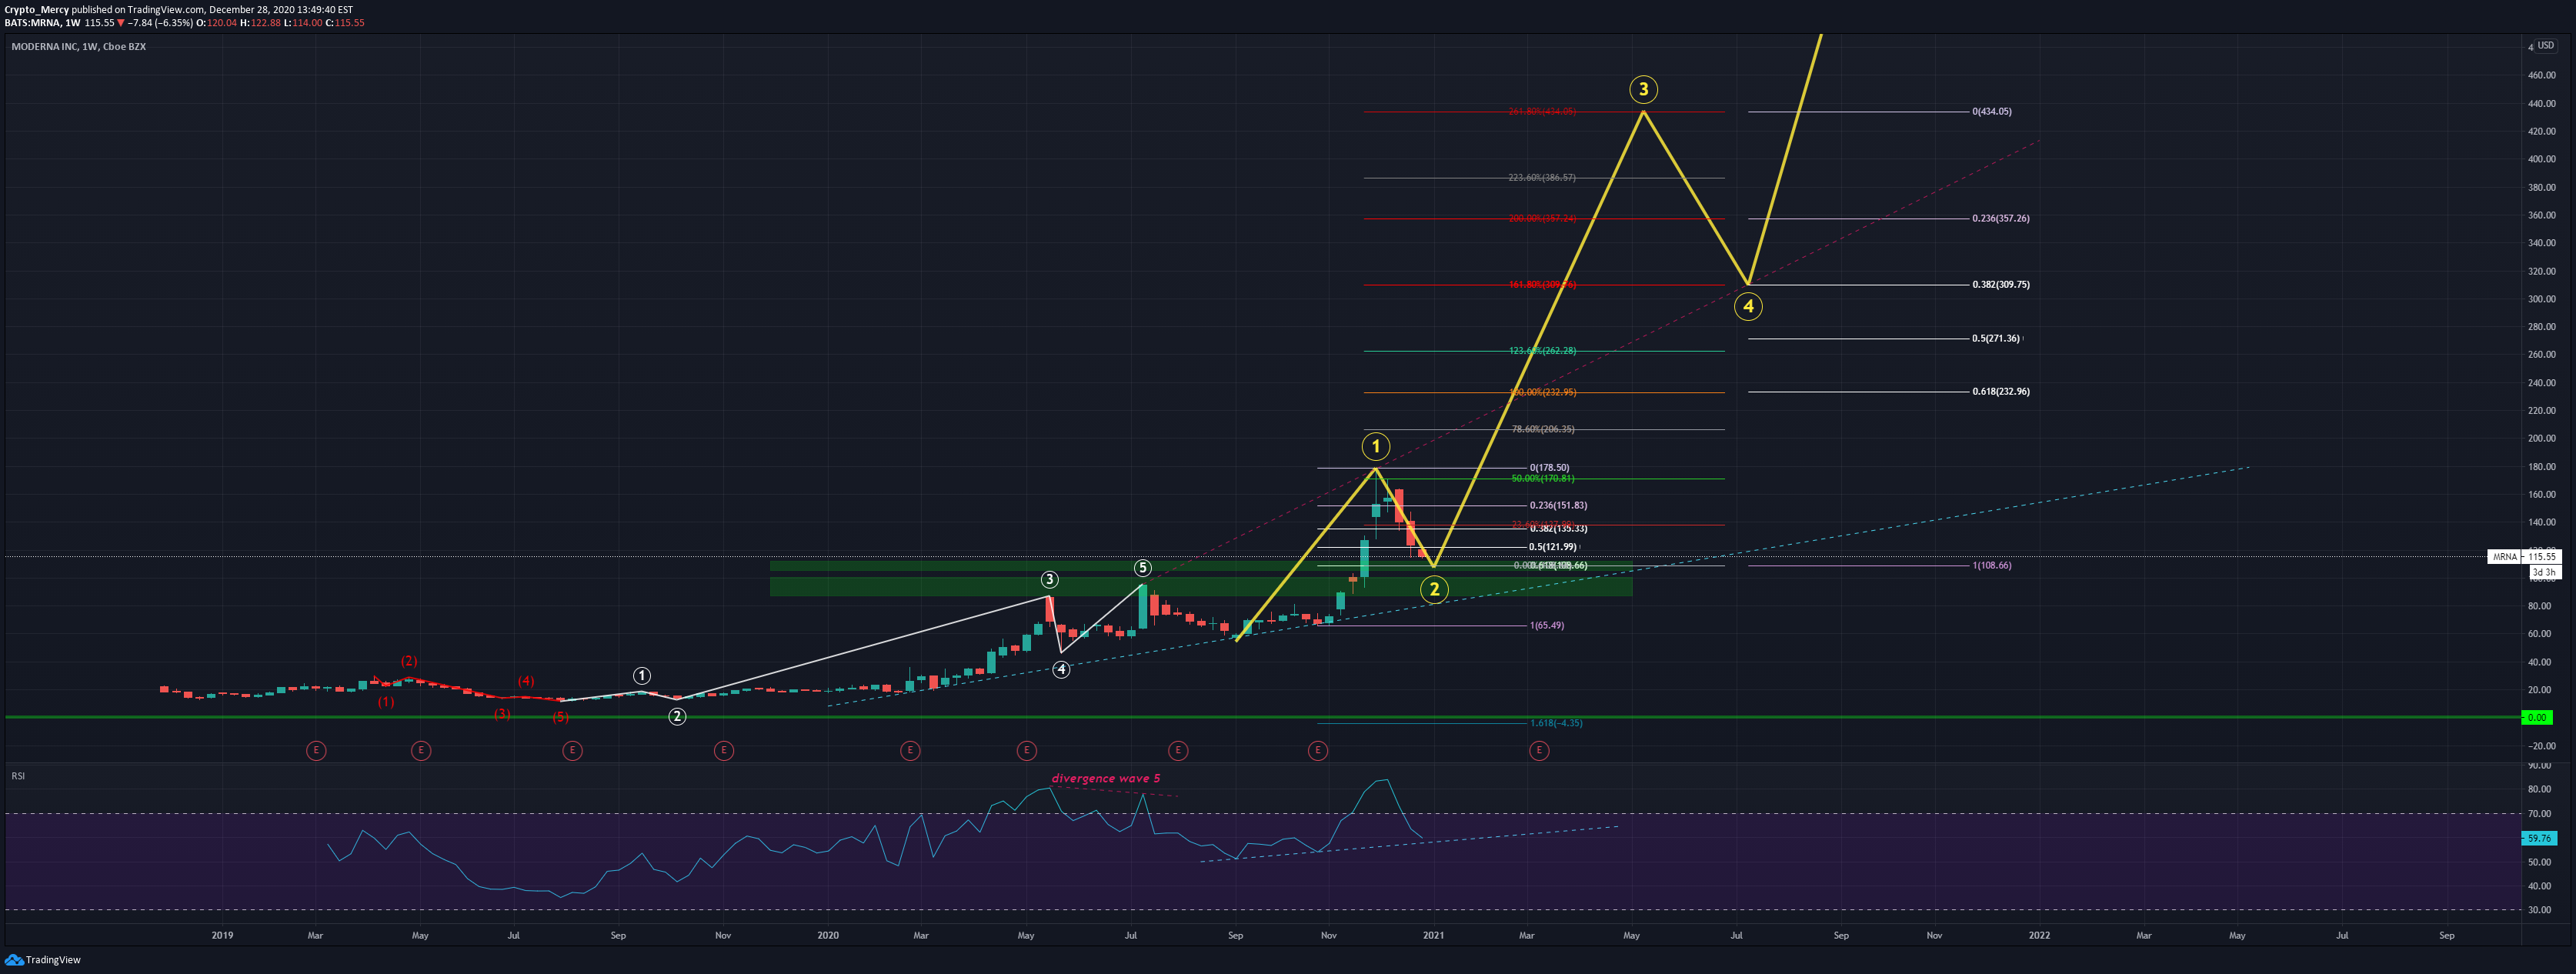Screen dimensions: 2576x974
Task: Select extension label 50.00%(170.81)
Action: [x=1543, y=478]
